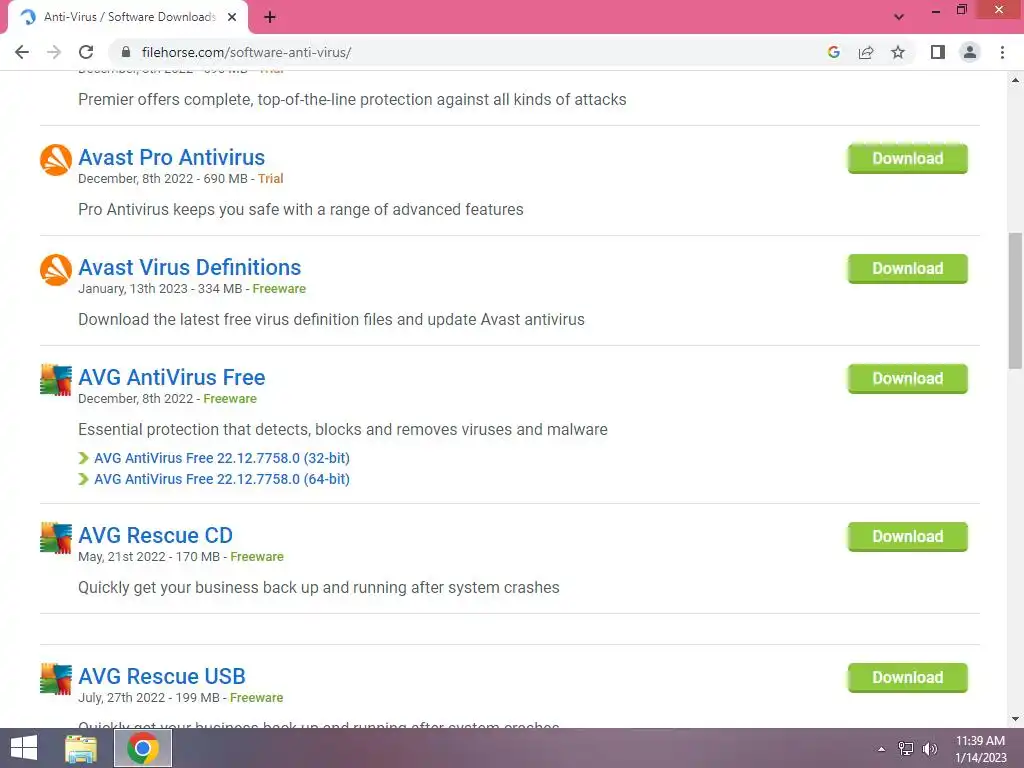Open AVG AntiVirus Free 32-bit version link
The height and width of the screenshot is (768, 1024).
[x=221, y=458]
